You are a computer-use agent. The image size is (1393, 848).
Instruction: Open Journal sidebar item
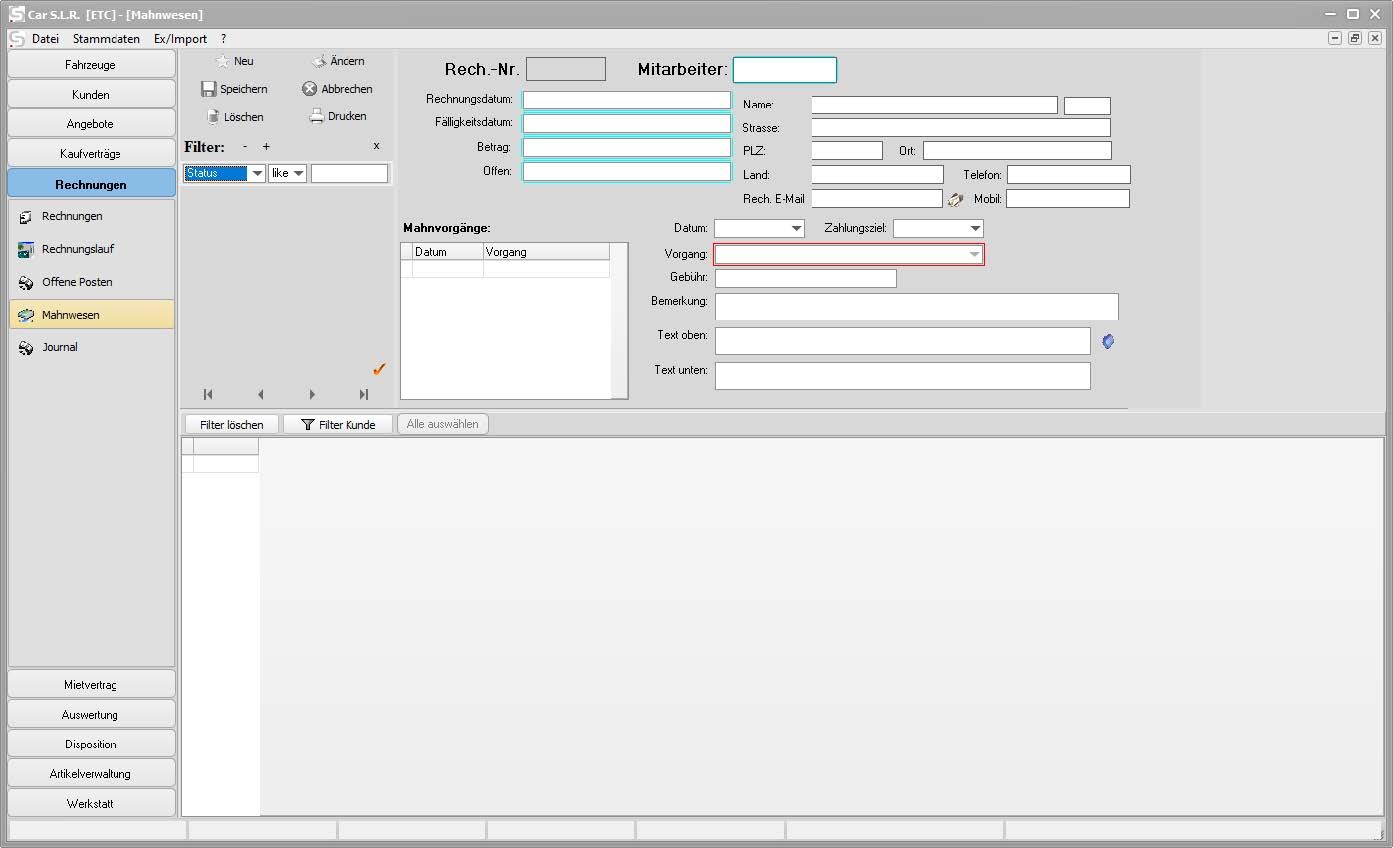(x=92, y=347)
